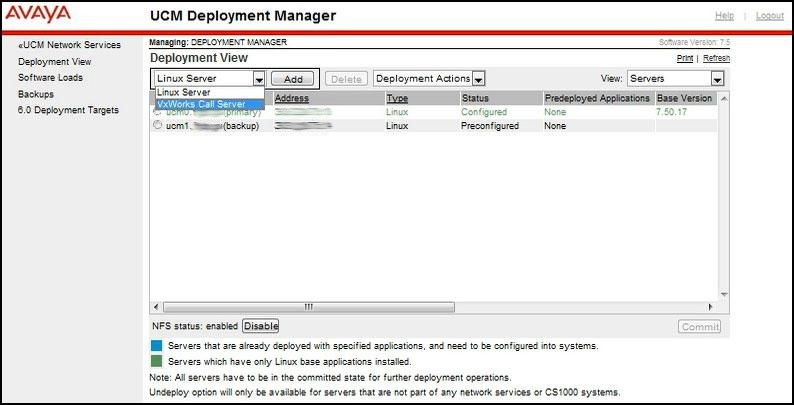Open the Help link

724,16
